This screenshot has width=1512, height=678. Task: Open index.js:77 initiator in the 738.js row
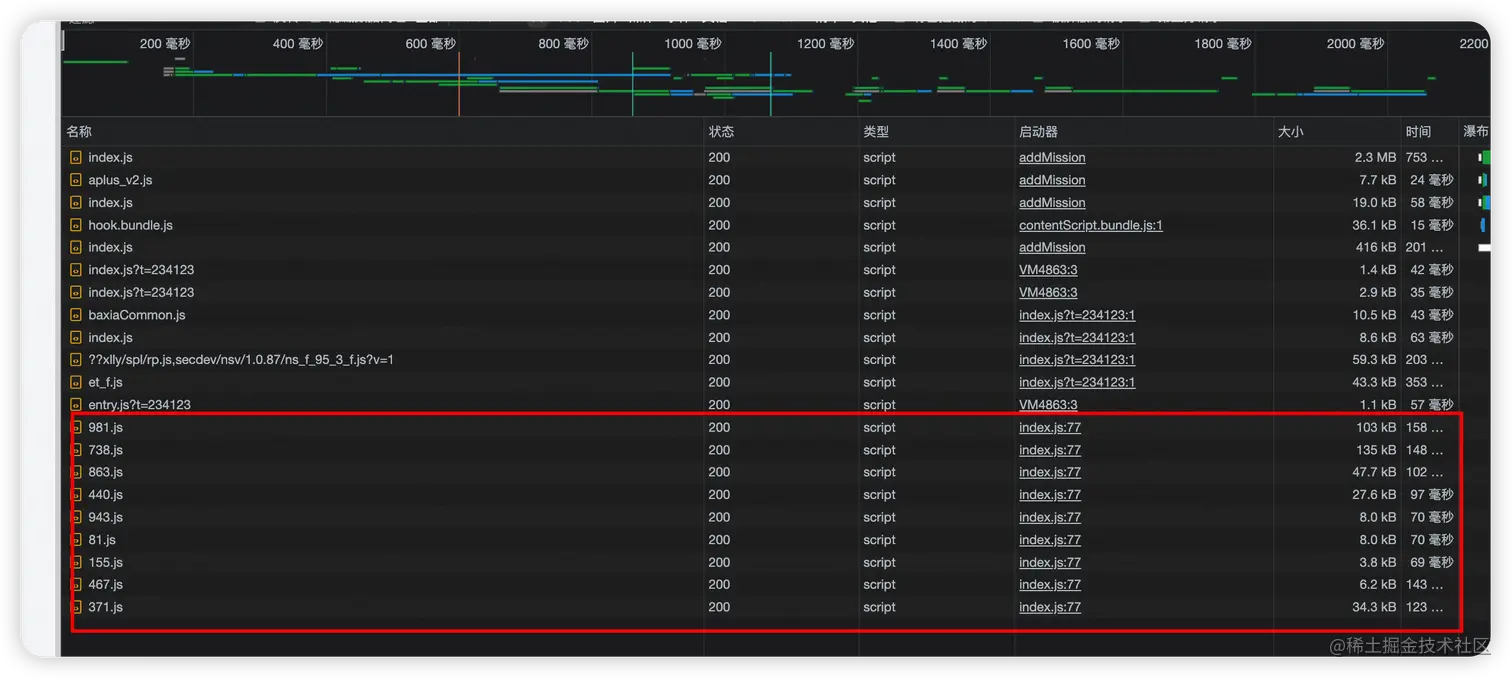tap(1050, 450)
